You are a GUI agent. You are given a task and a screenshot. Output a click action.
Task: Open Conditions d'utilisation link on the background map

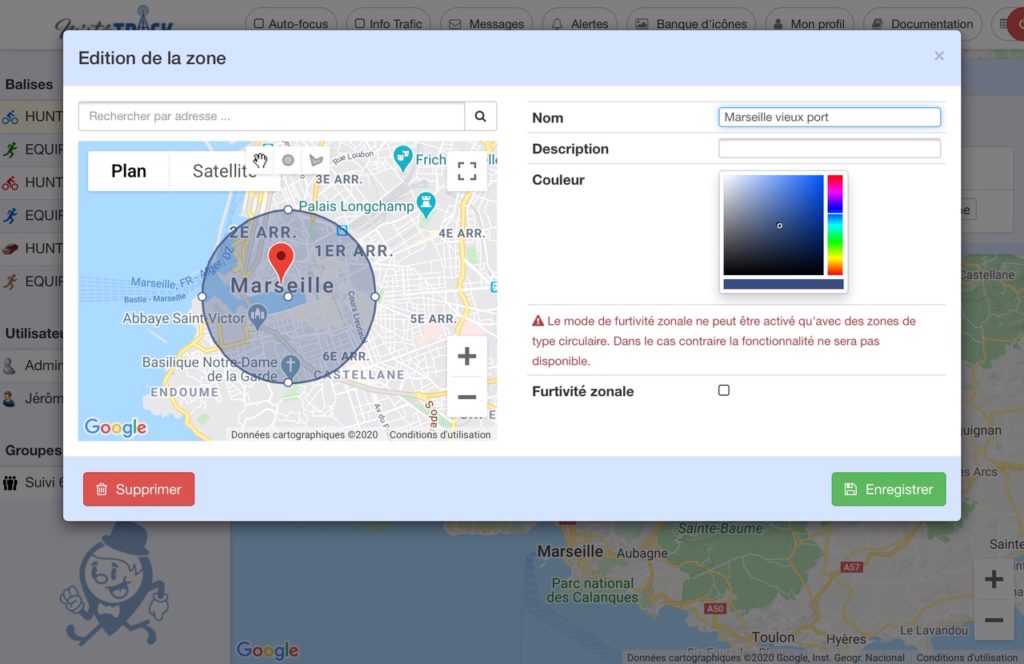(x=967, y=657)
